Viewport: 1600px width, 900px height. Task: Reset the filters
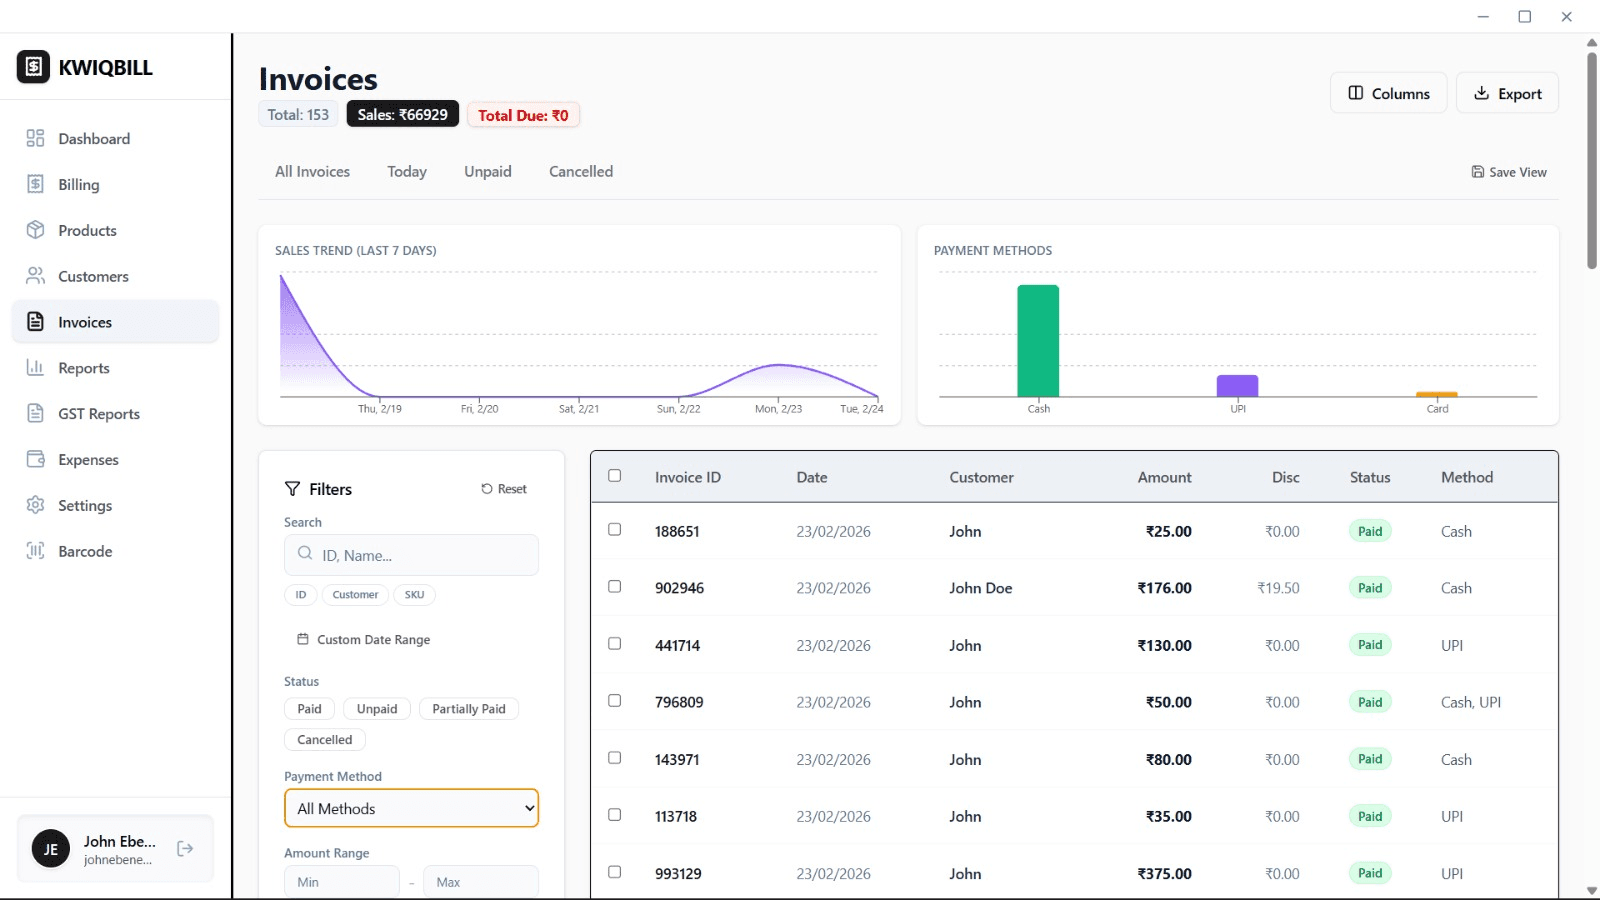point(504,489)
